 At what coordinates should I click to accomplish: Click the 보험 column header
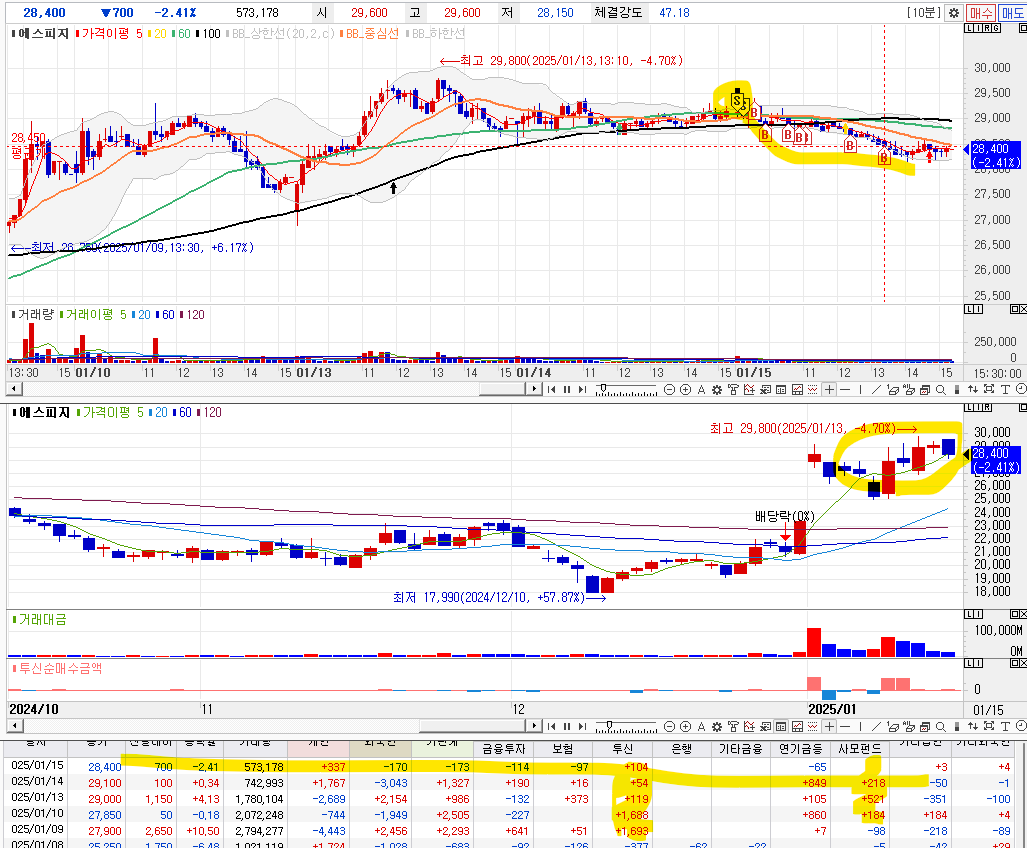tap(563, 748)
